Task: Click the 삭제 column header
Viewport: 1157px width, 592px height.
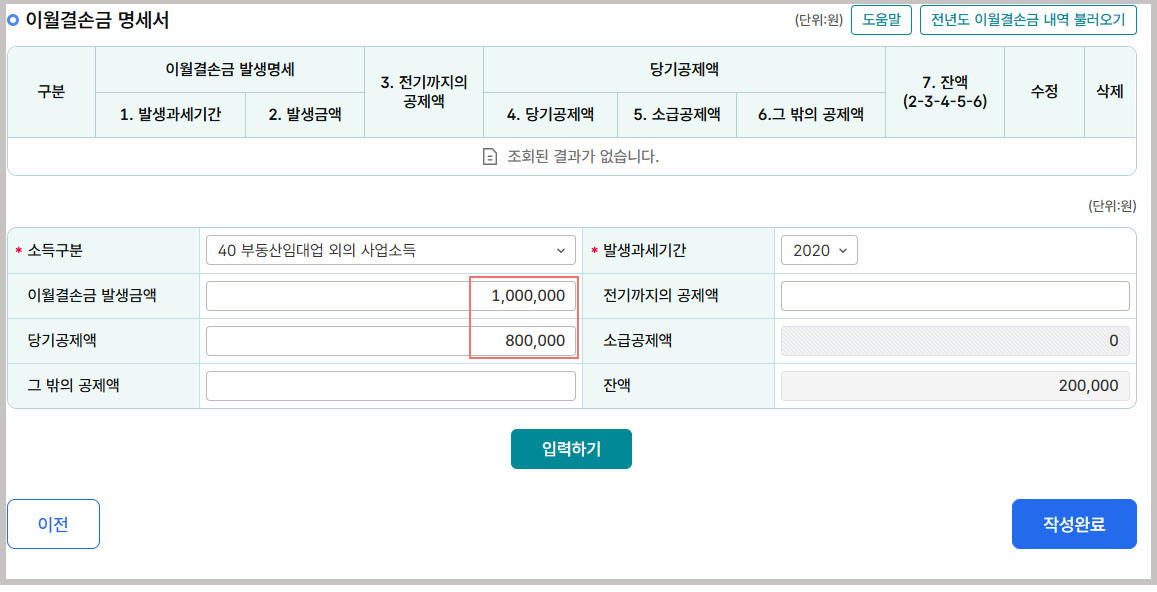Action: [1110, 92]
